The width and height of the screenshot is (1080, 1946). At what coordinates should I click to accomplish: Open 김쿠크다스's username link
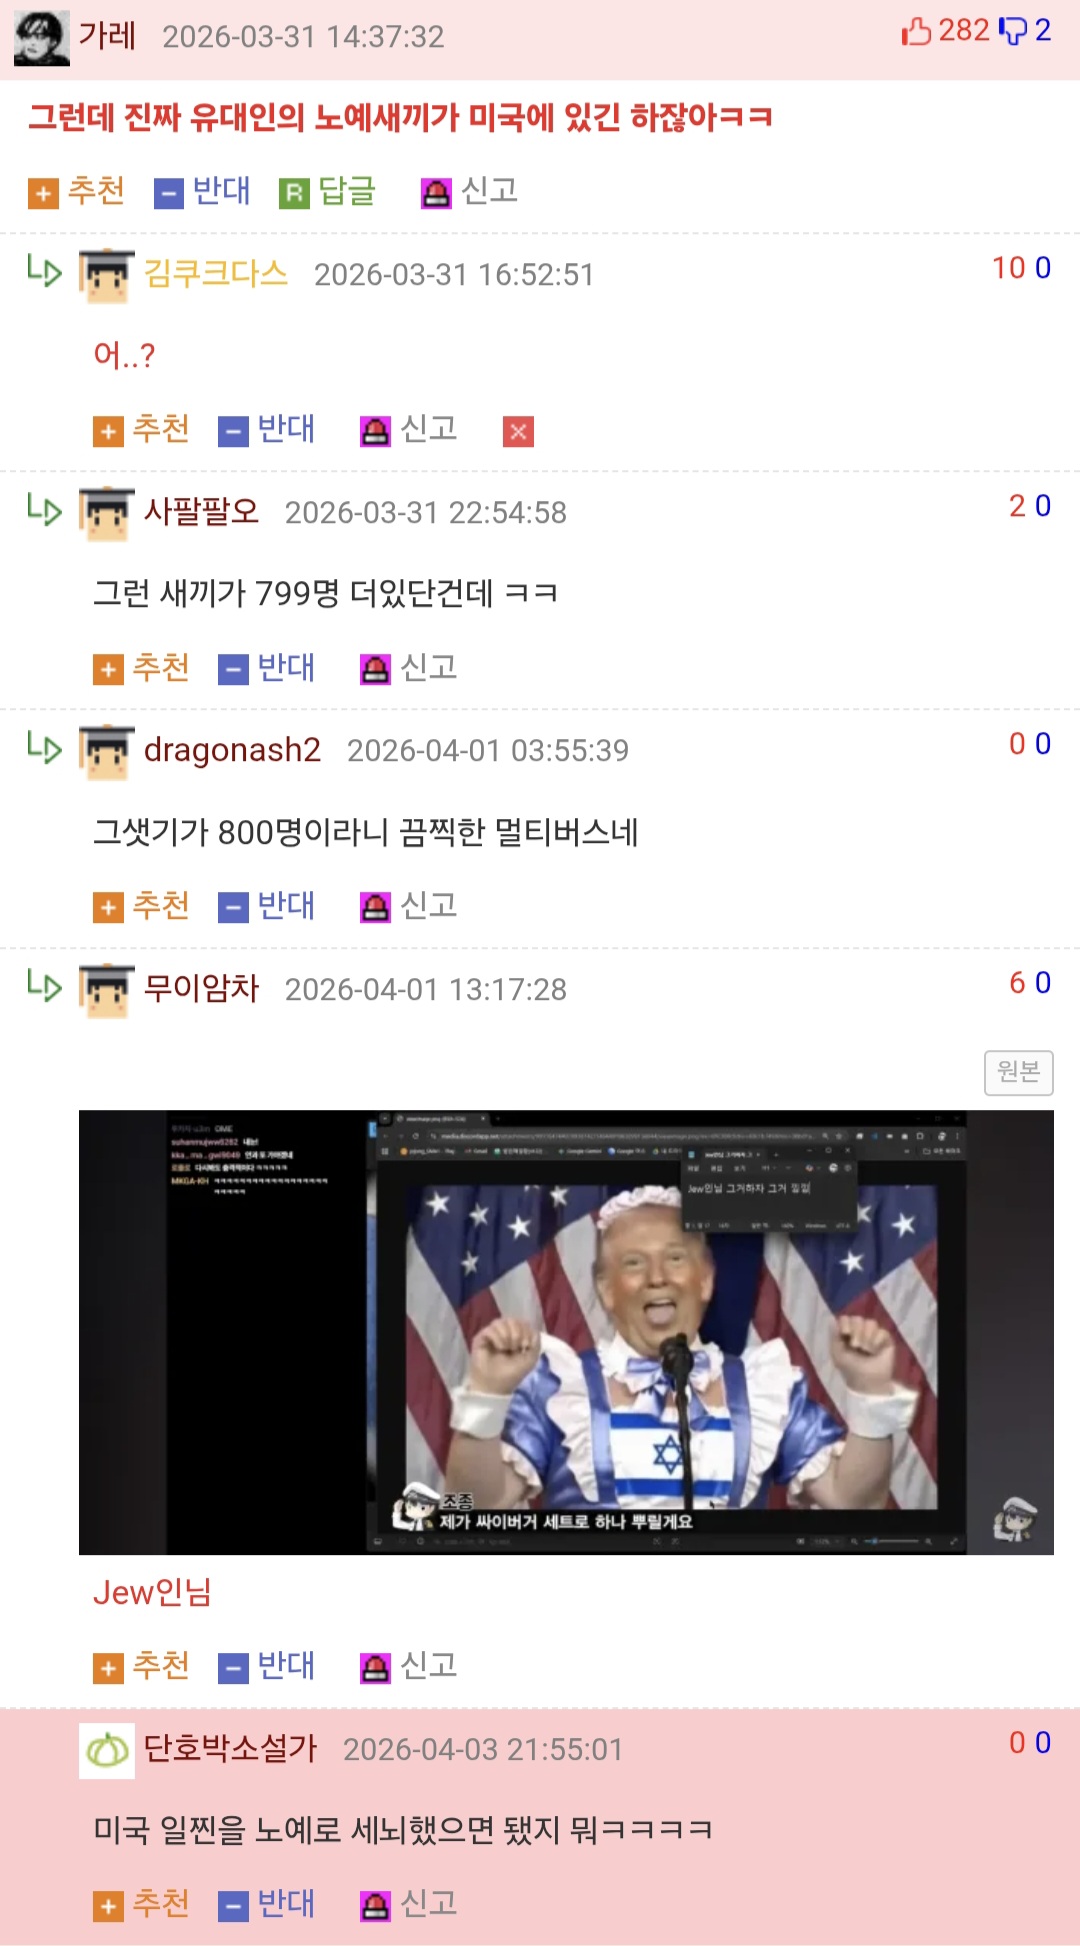pyautogui.click(x=215, y=274)
